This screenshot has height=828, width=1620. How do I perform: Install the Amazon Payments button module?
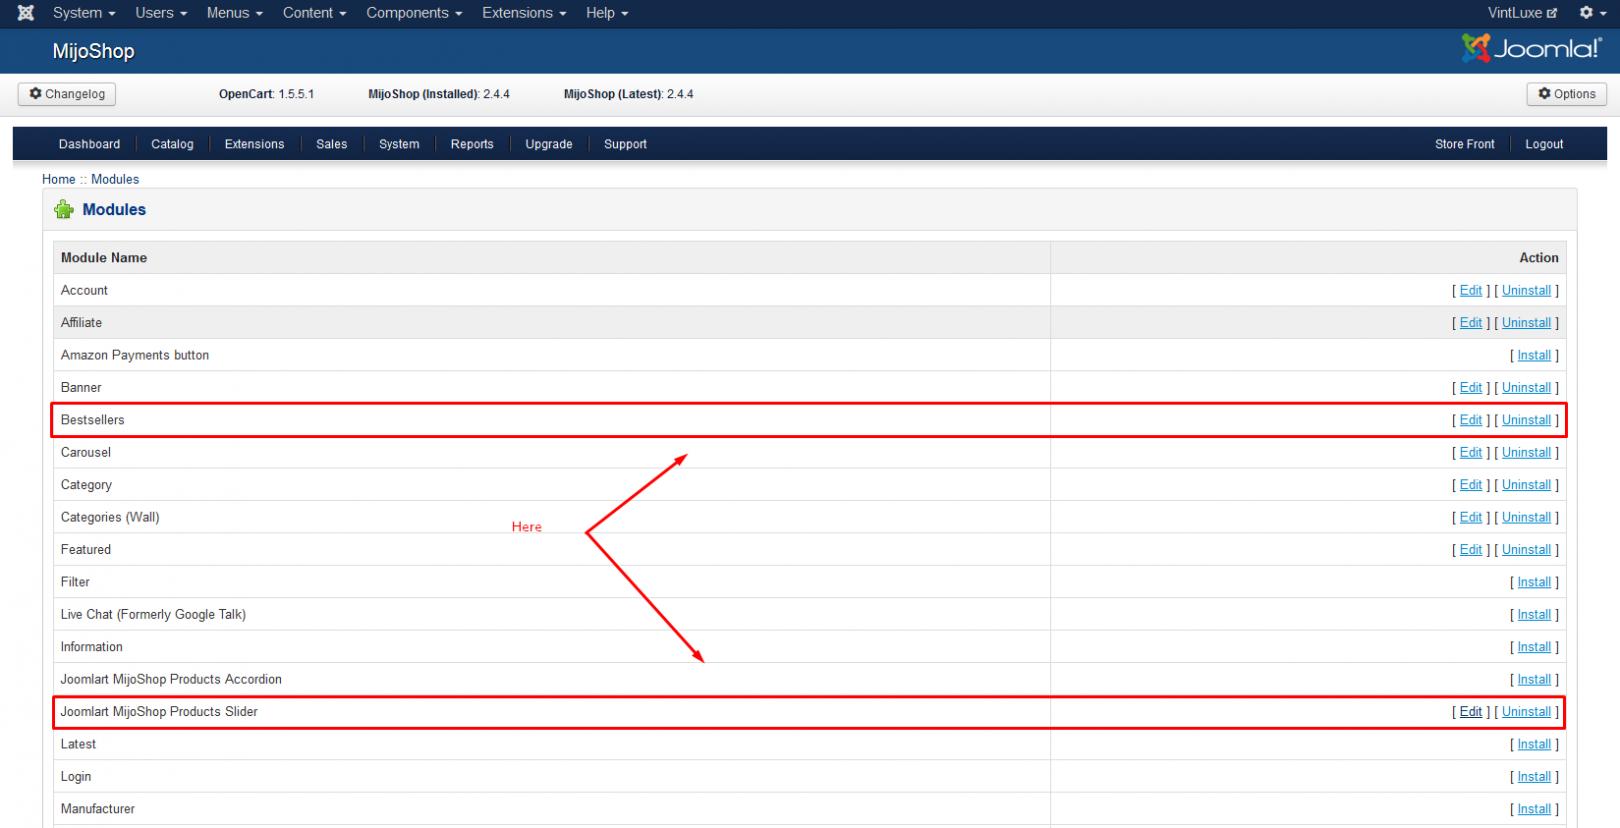coord(1534,355)
